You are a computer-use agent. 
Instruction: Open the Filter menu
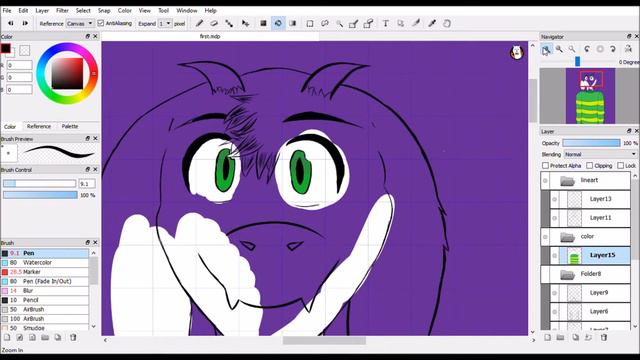pos(62,11)
